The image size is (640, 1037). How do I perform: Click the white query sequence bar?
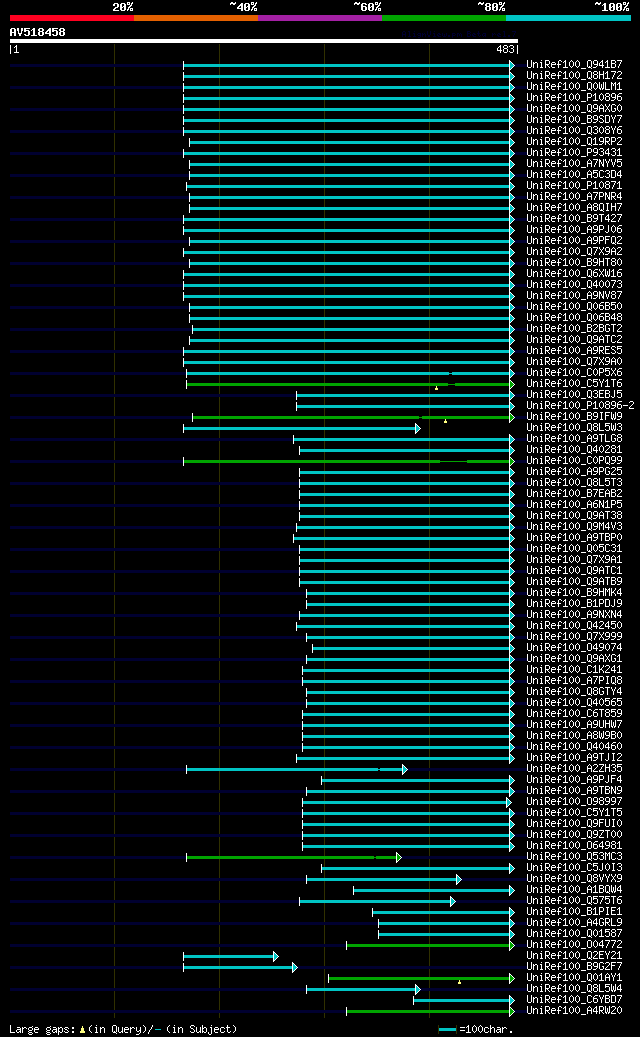pyautogui.click(x=264, y=40)
